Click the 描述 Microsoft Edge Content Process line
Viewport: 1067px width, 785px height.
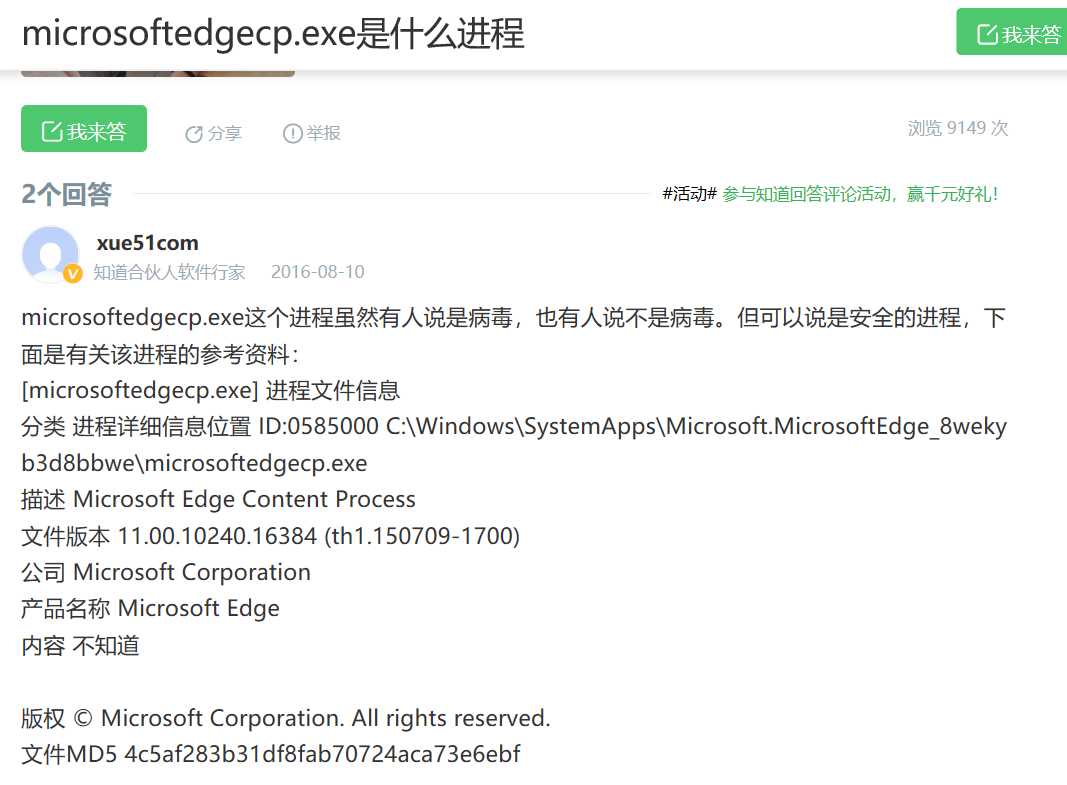click(218, 499)
